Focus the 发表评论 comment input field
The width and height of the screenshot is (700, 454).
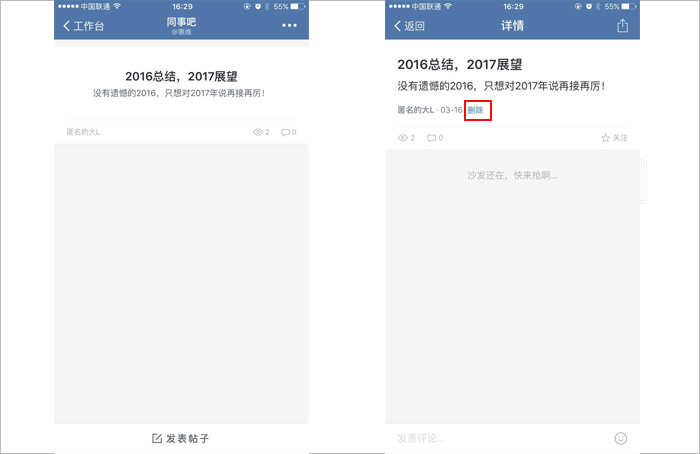499,438
